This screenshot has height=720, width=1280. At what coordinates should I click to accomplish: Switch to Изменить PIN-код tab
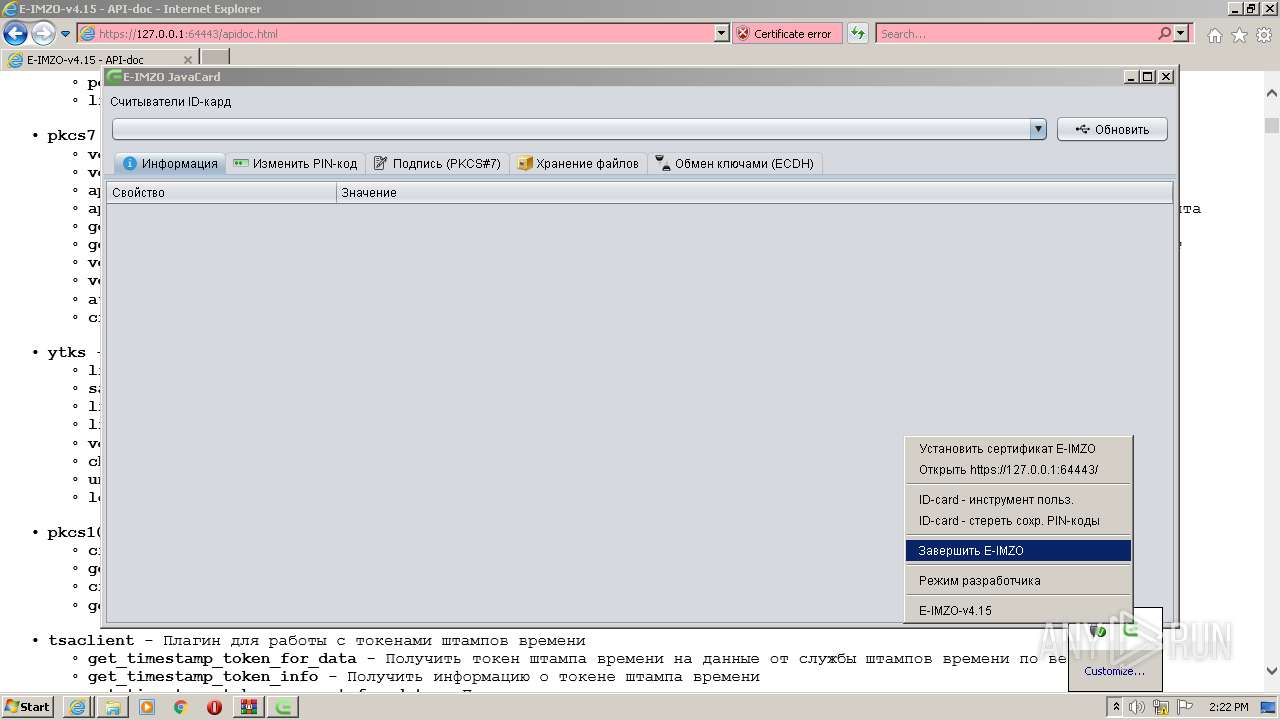pos(295,164)
